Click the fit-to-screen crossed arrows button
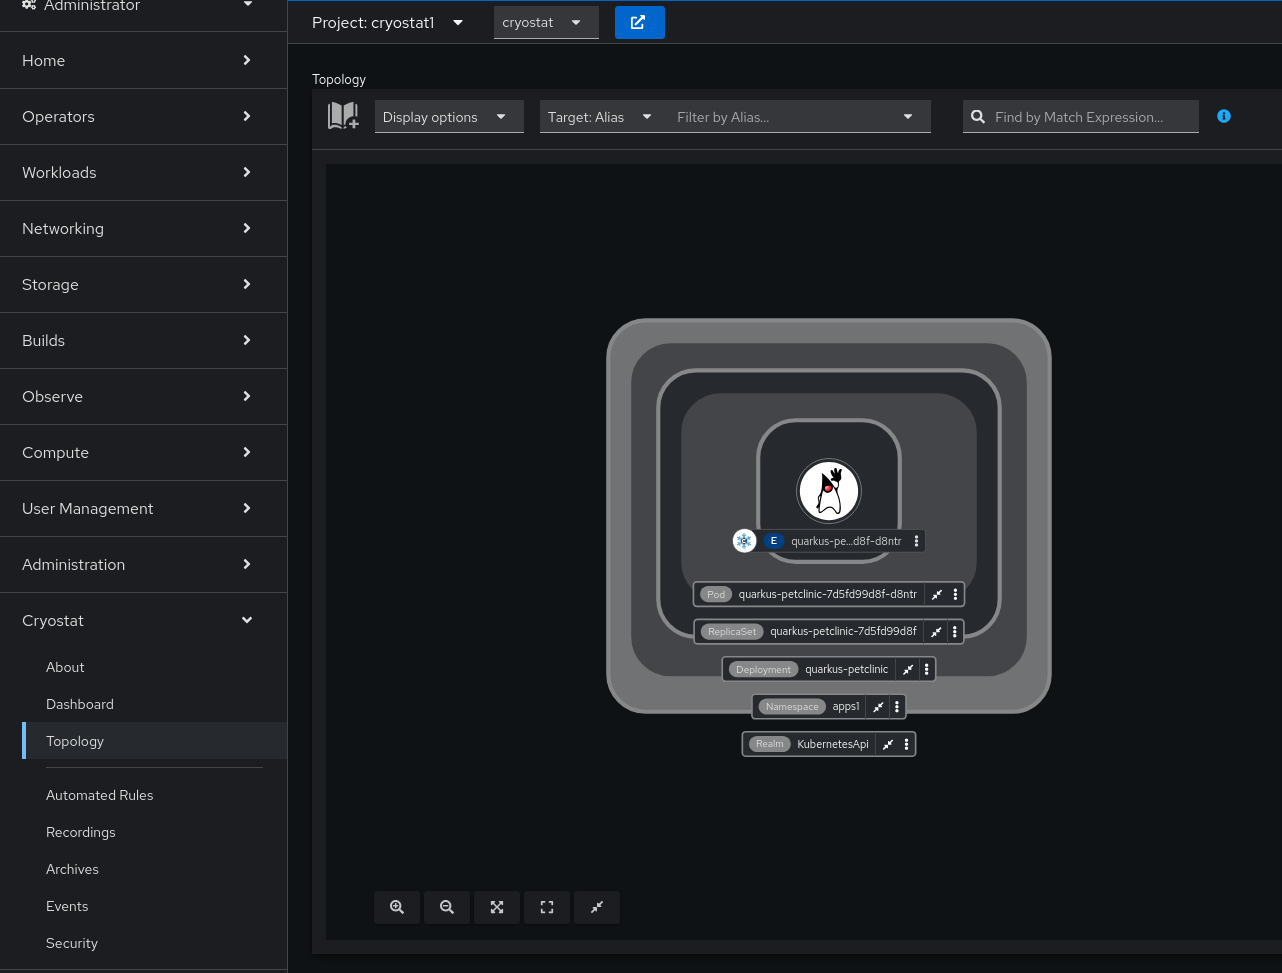The image size is (1282, 973). (x=497, y=907)
